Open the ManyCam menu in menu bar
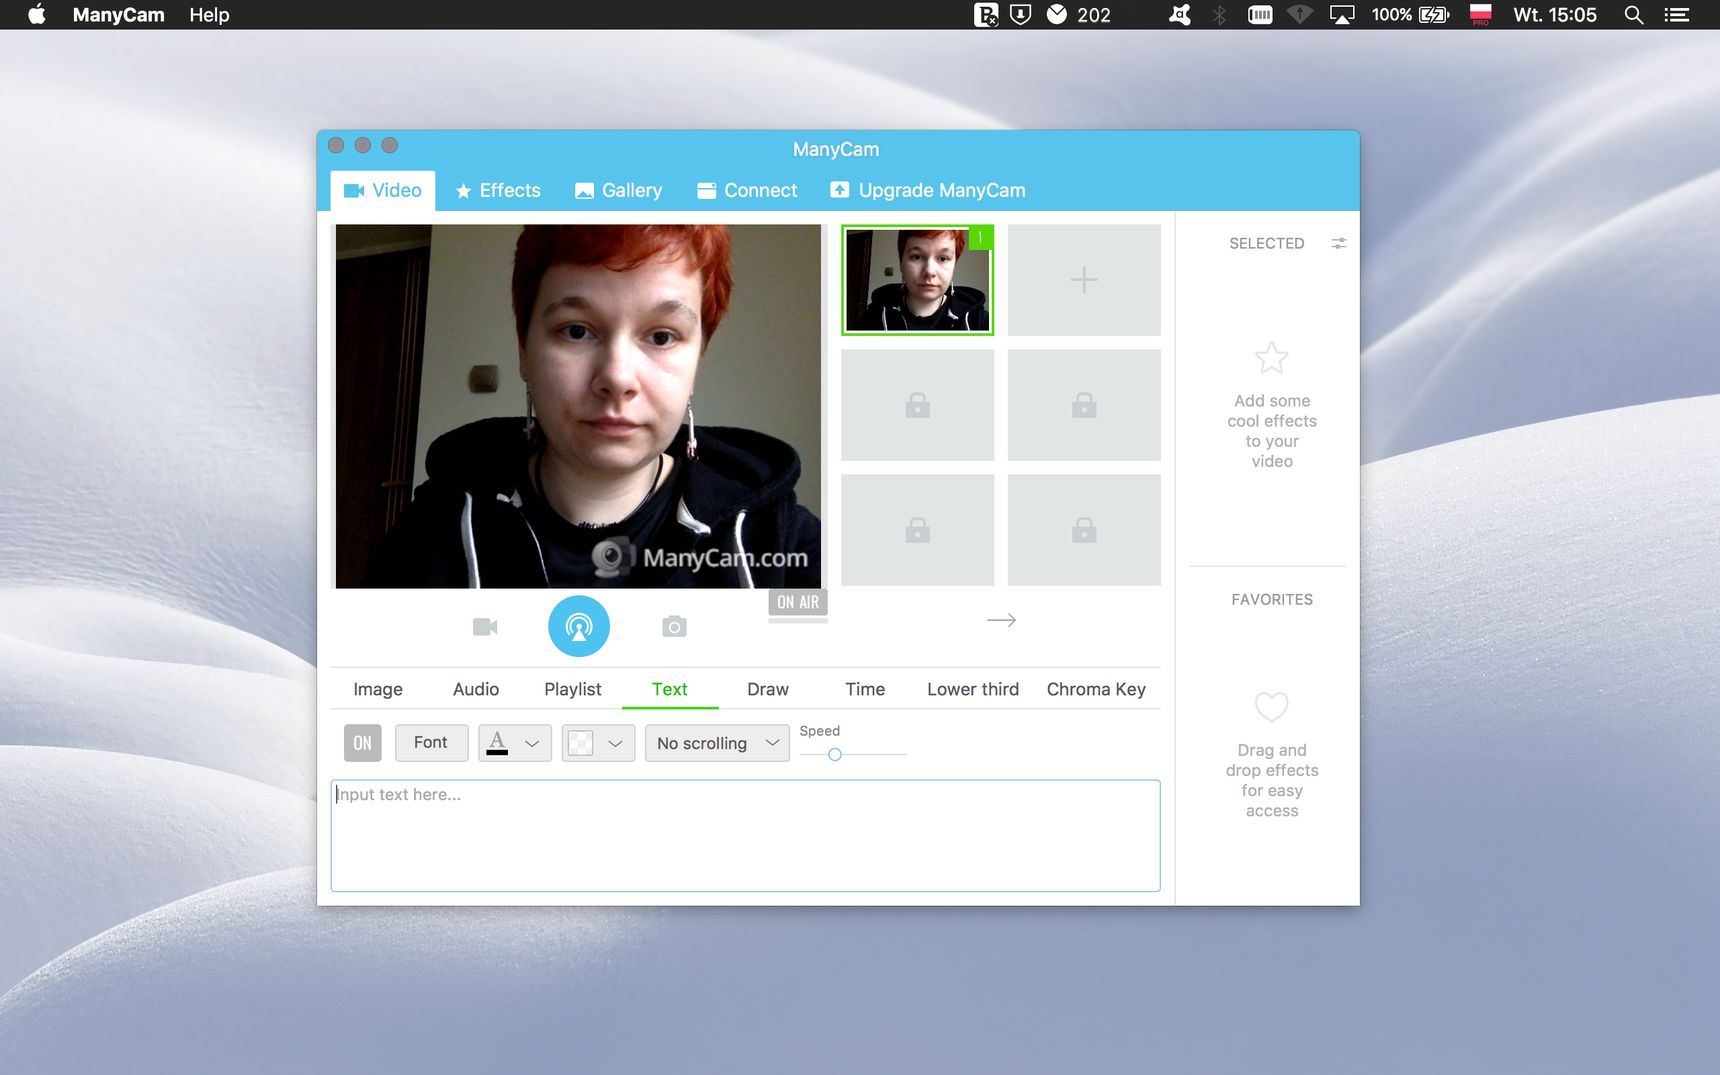Viewport: 1720px width, 1075px height. click(118, 14)
